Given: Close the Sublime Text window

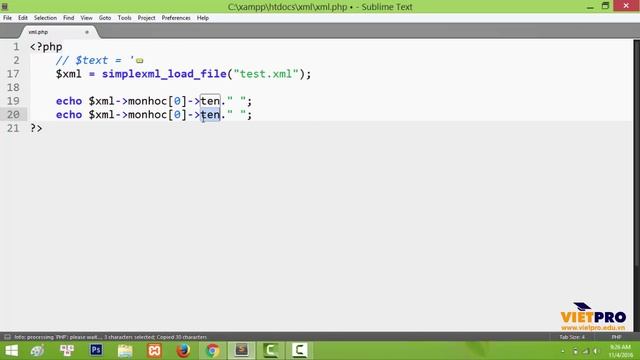Looking at the screenshot, I should [x=627, y=6].
